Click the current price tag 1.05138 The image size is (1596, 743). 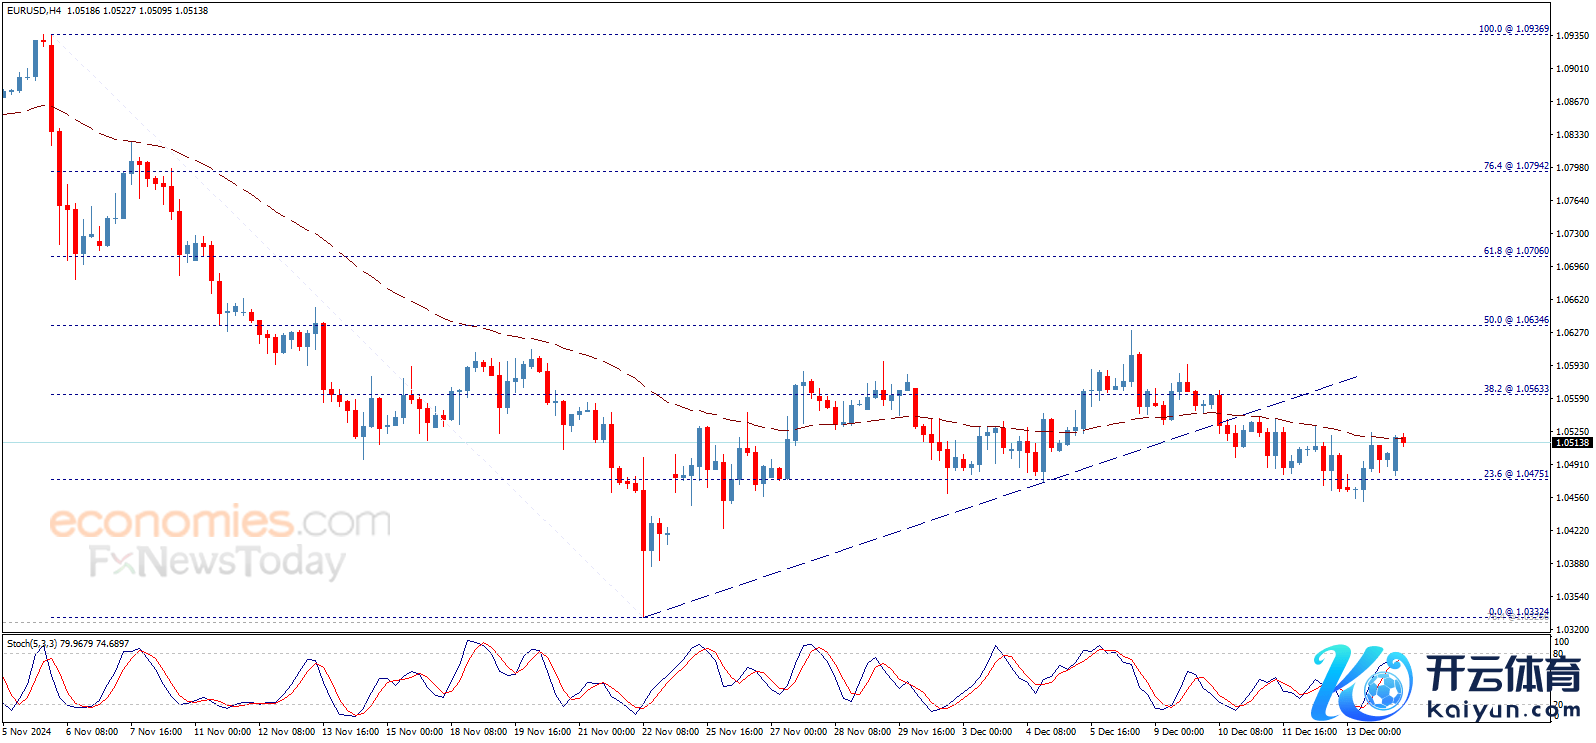pyautogui.click(x=1571, y=443)
